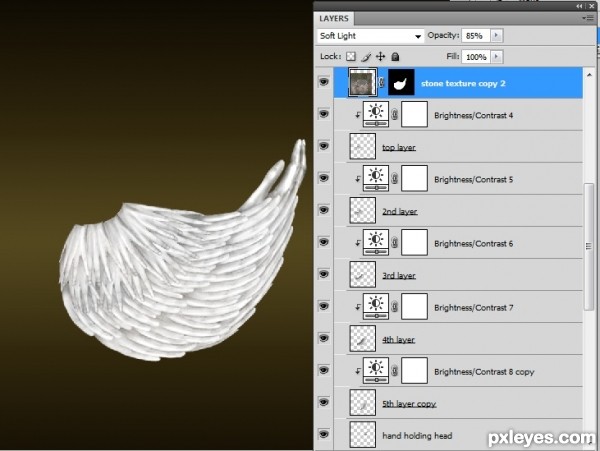Screen dimensions: 600x451
Task: Hide the 4th layer via eye icon
Action: tap(324, 339)
